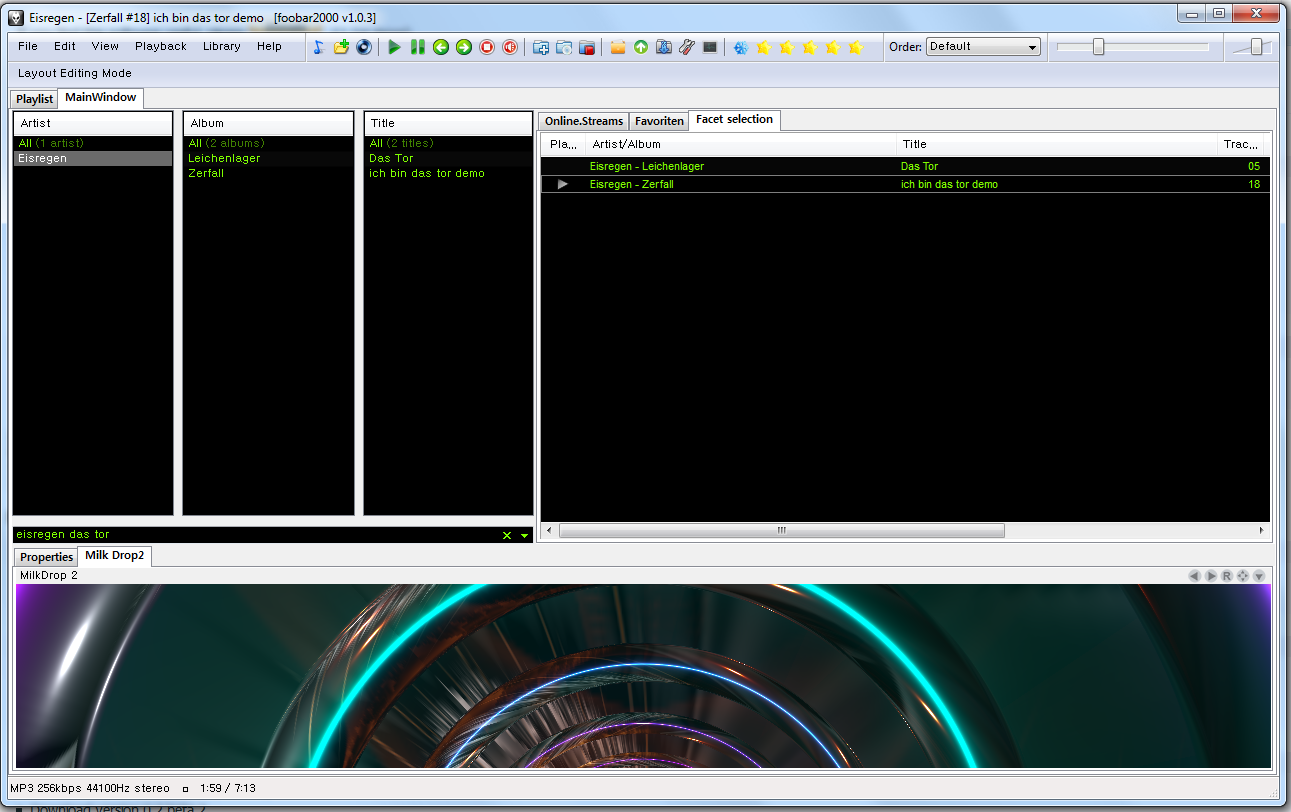Open the Edit menu
The image size is (1291, 812).
tap(65, 46)
